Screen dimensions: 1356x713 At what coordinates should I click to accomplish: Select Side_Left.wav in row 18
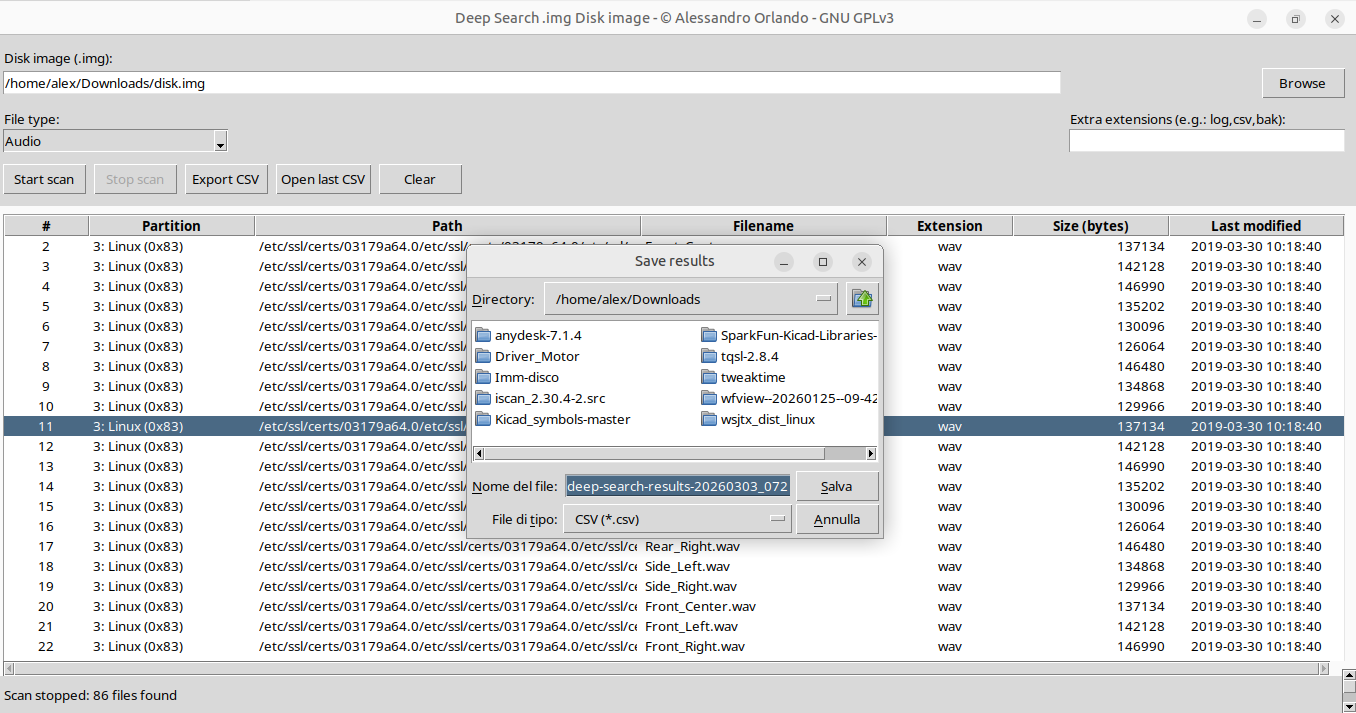tap(688, 566)
